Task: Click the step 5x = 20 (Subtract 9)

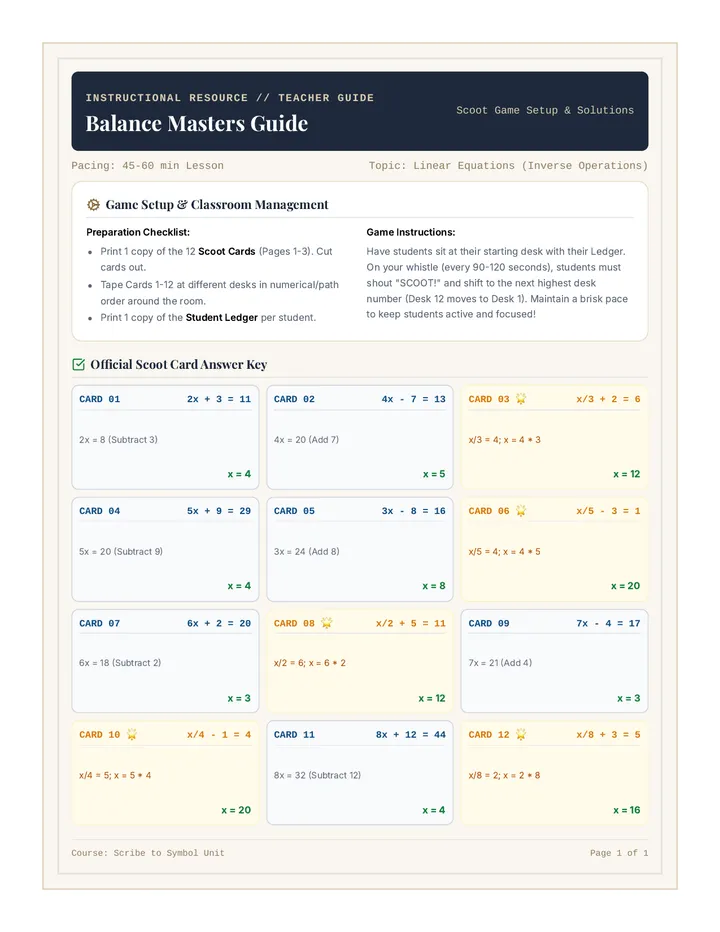Action: (x=121, y=552)
